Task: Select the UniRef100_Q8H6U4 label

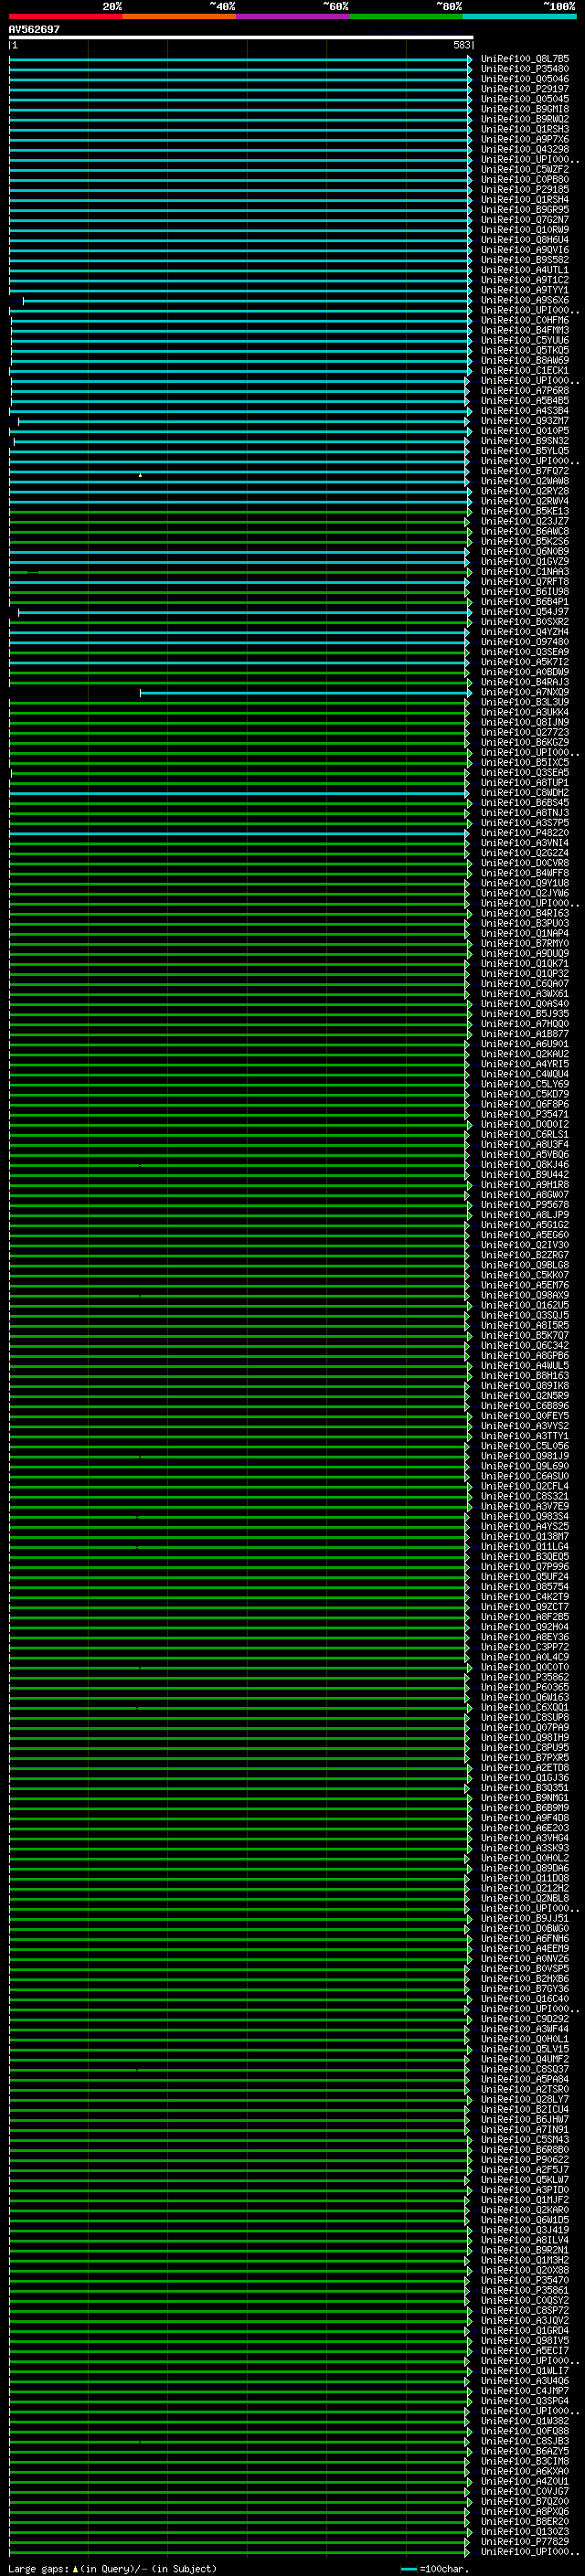Action: pos(525,240)
